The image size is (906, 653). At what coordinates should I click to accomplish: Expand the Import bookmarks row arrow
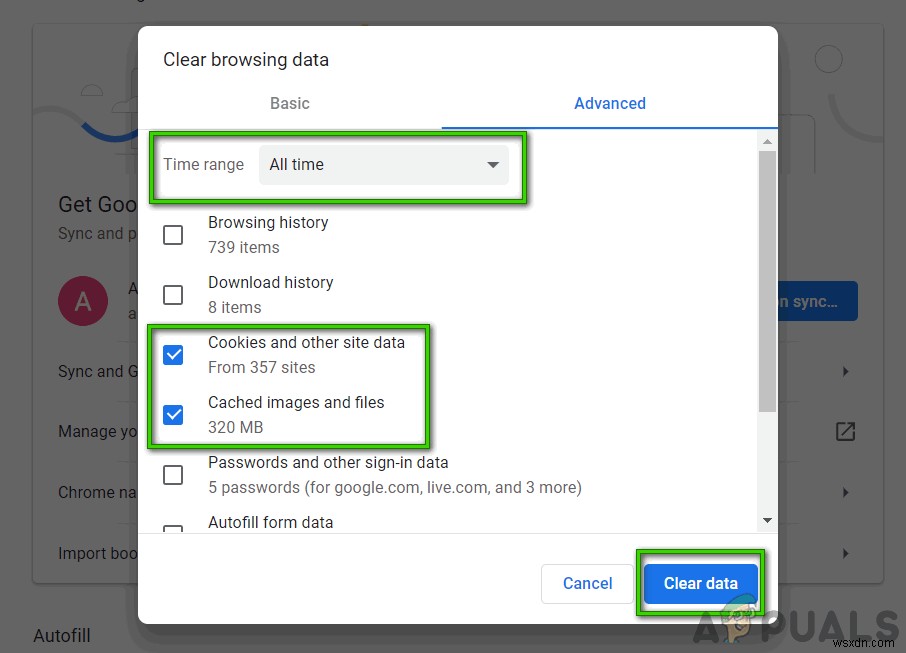point(845,553)
